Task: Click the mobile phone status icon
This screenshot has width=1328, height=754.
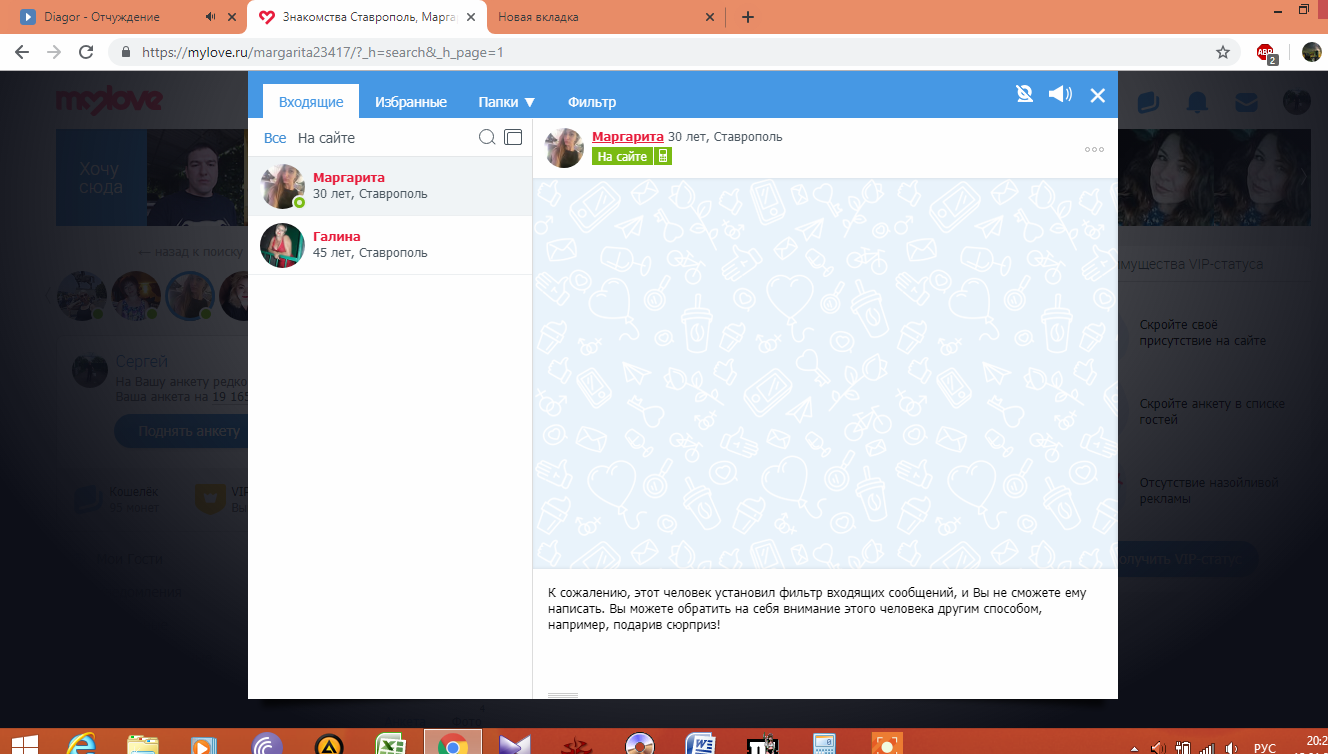Action: tap(663, 156)
